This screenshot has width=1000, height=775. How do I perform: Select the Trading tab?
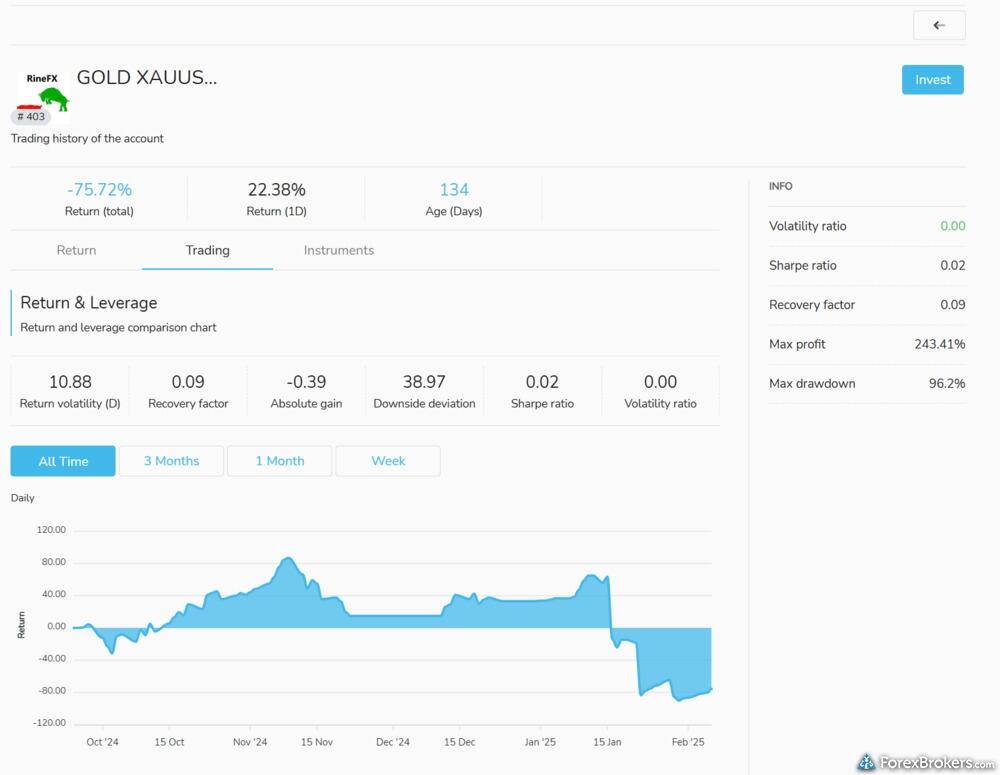207,250
